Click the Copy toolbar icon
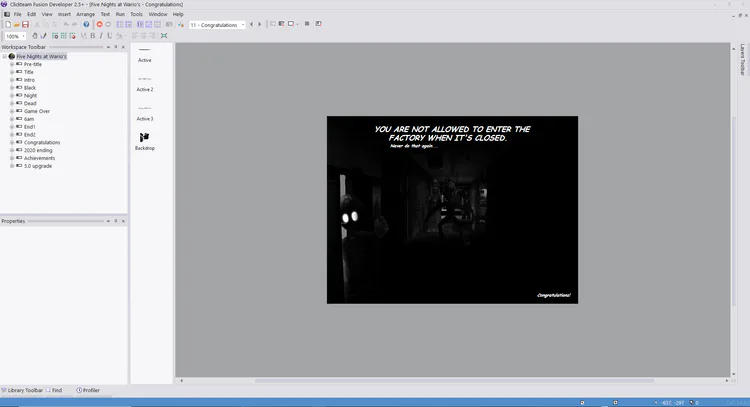Viewport: 750px width, 407px height. [x=45, y=24]
